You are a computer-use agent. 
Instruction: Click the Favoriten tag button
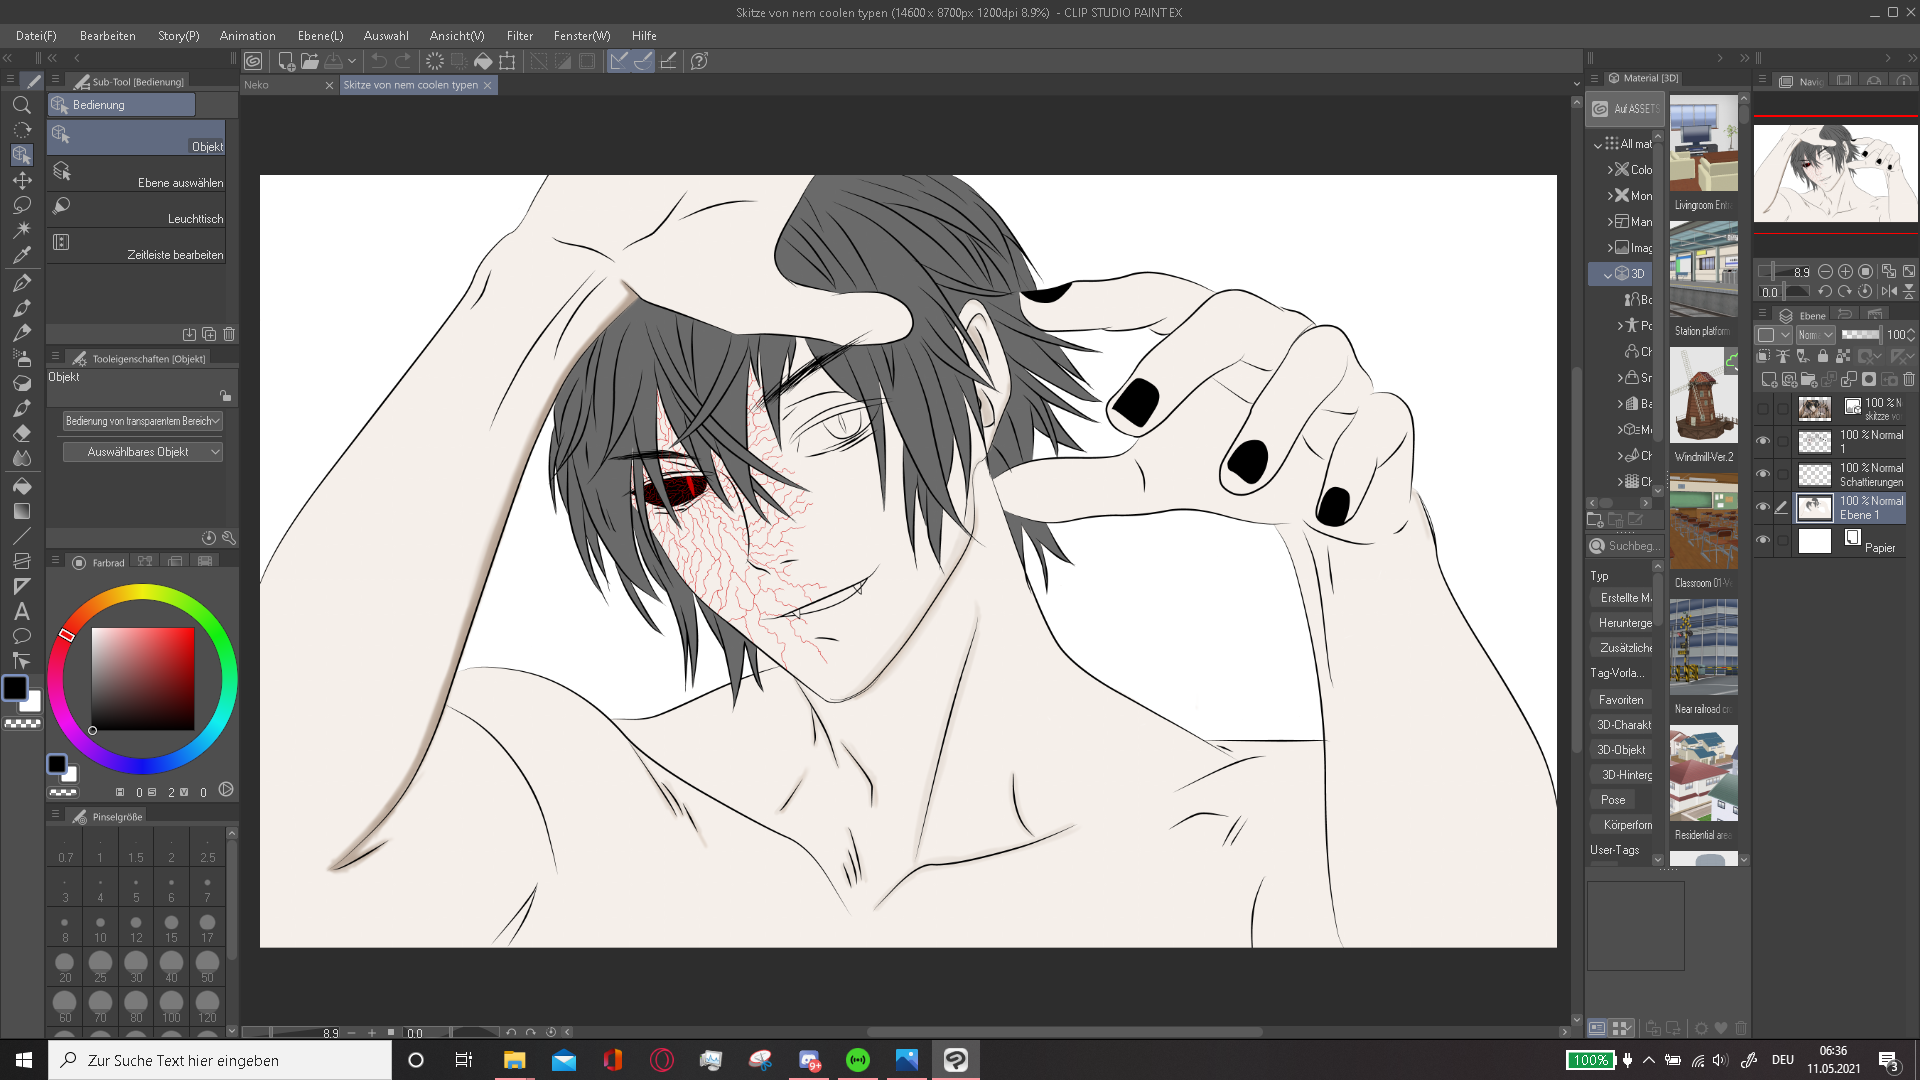[1620, 700]
